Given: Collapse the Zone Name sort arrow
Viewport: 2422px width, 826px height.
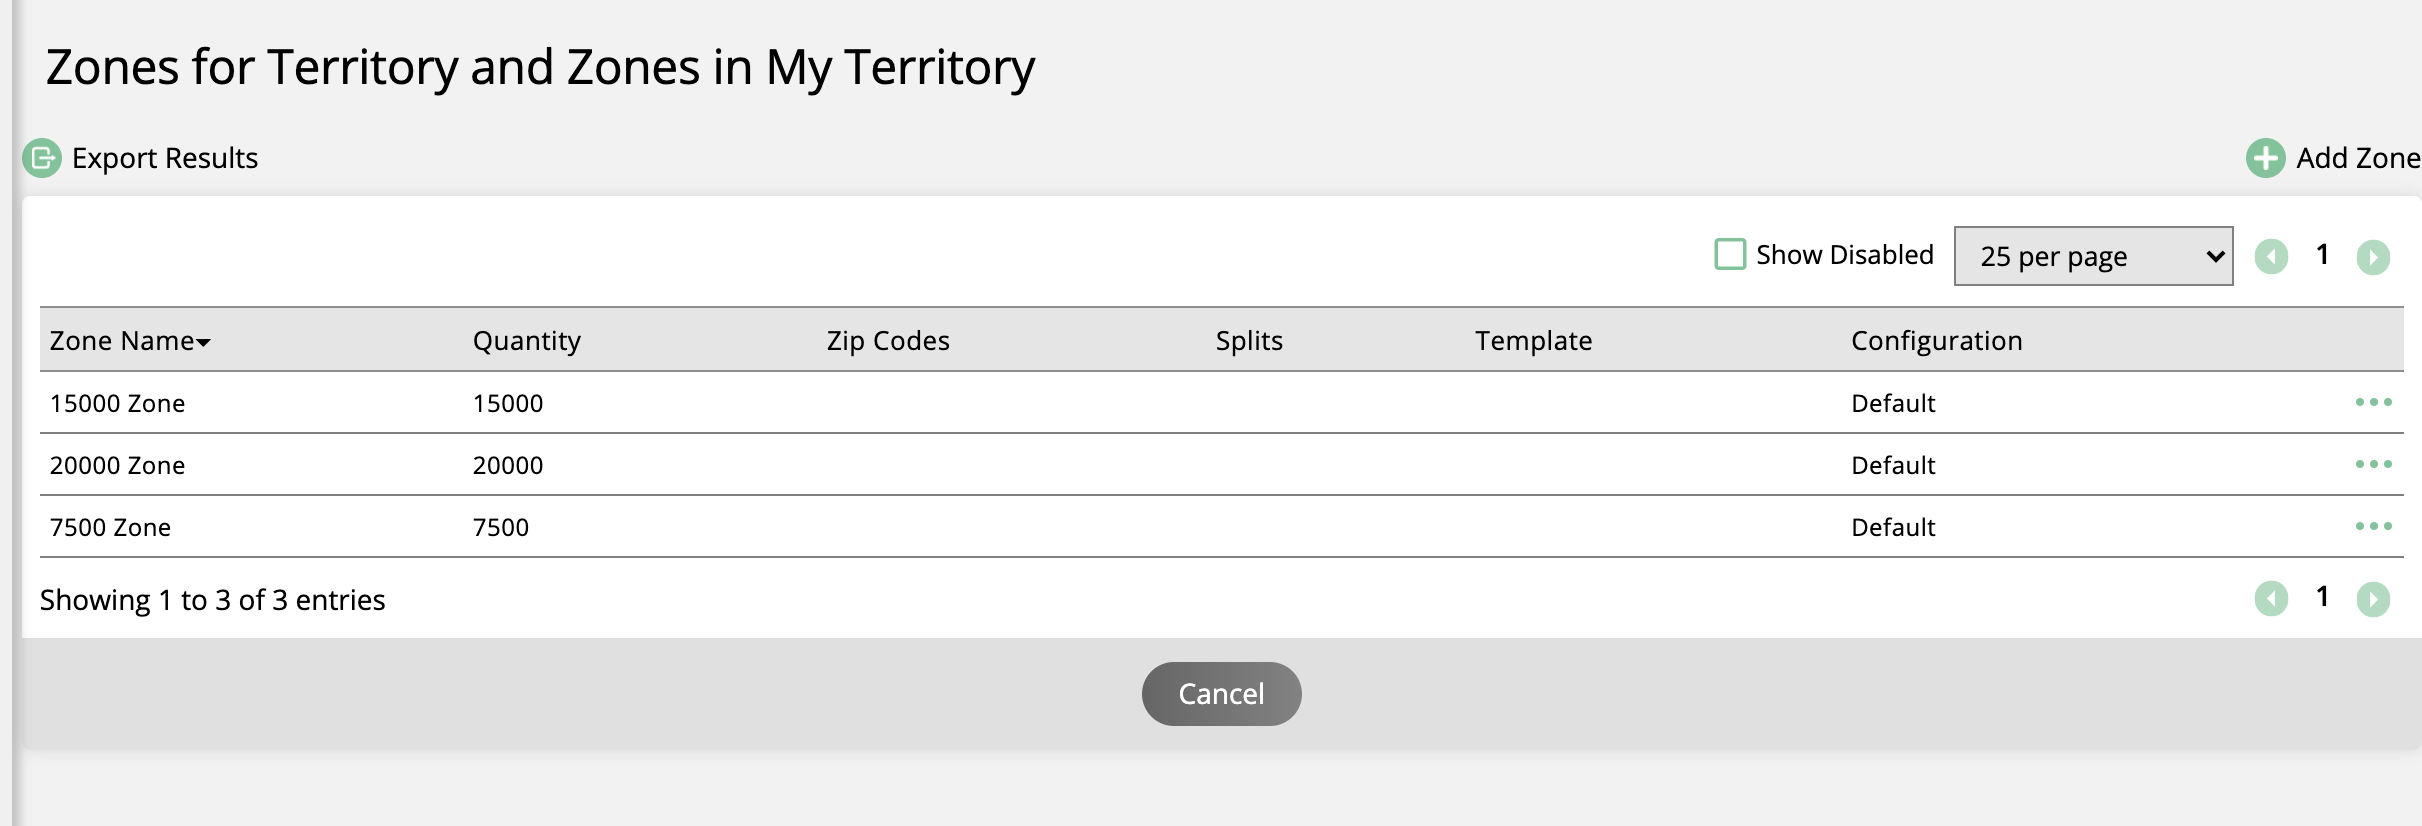Looking at the screenshot, I should click(x=204, y=343).
